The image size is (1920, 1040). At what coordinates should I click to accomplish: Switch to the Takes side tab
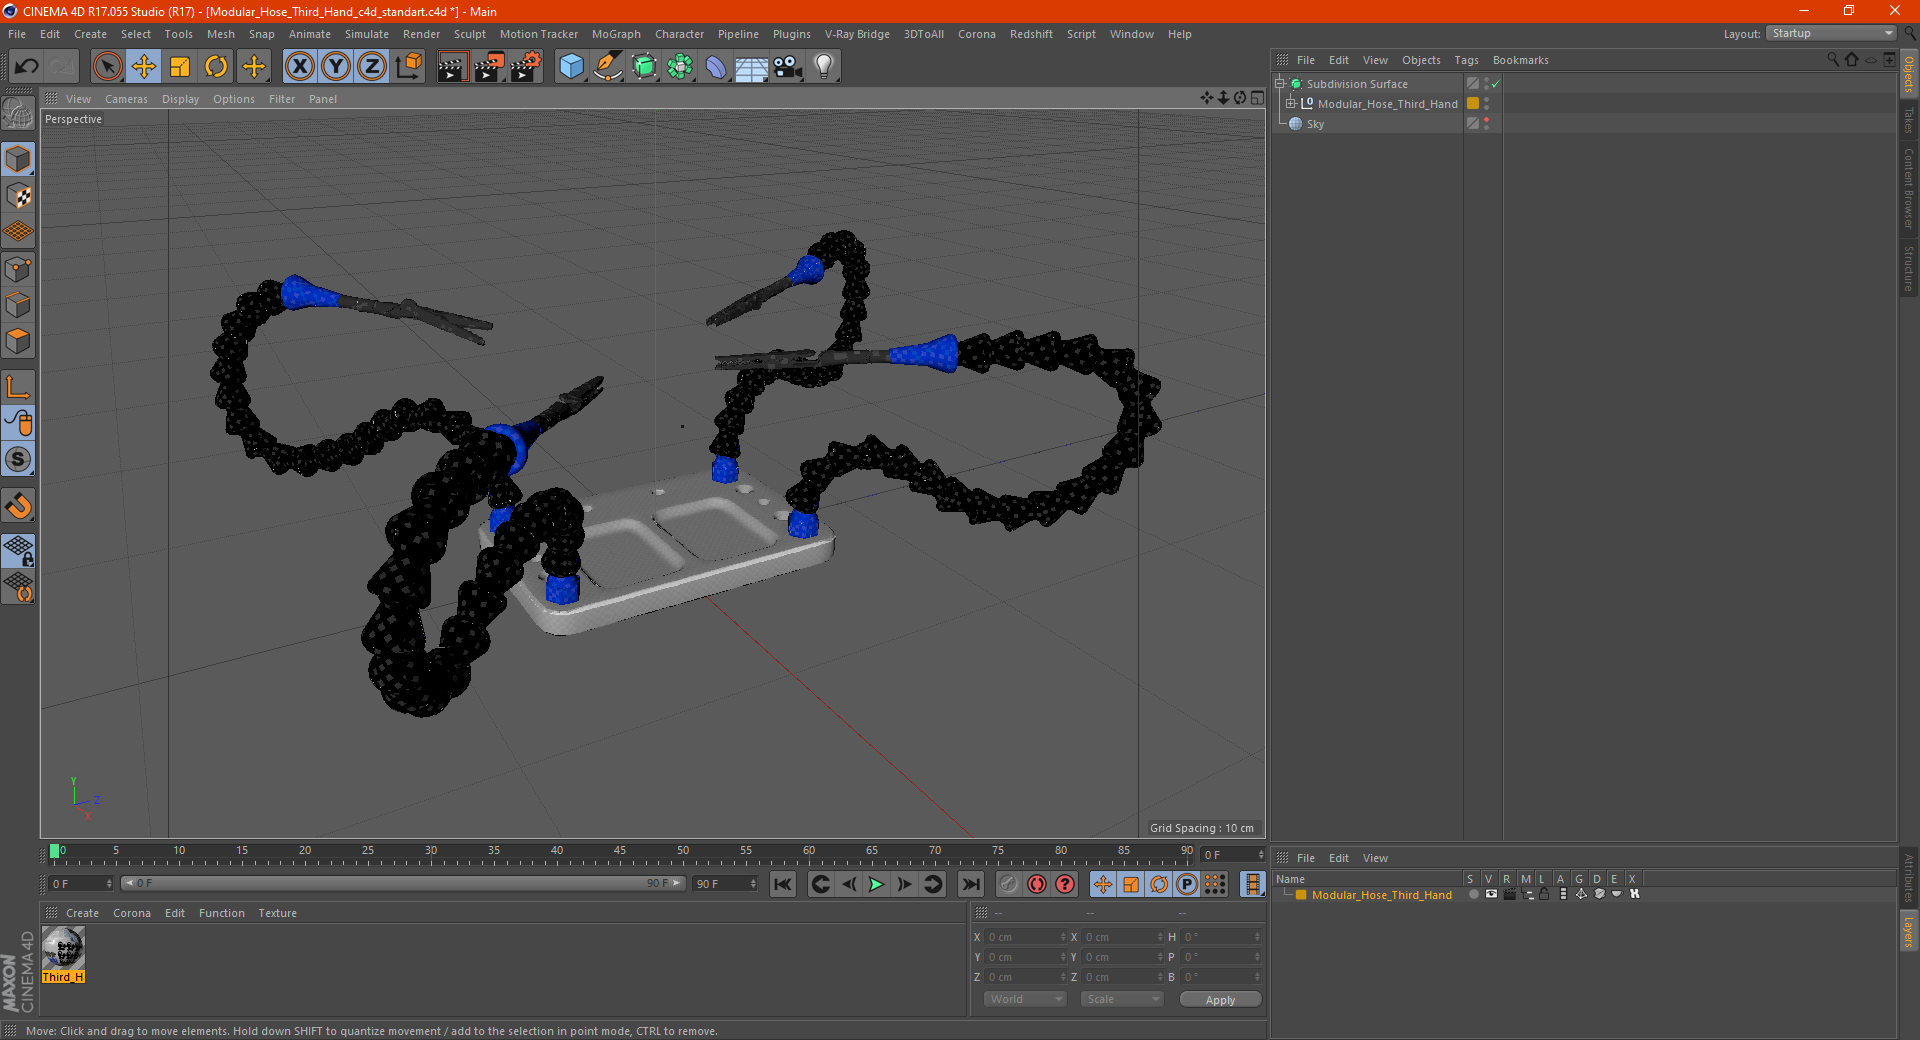coord(1909,119)
